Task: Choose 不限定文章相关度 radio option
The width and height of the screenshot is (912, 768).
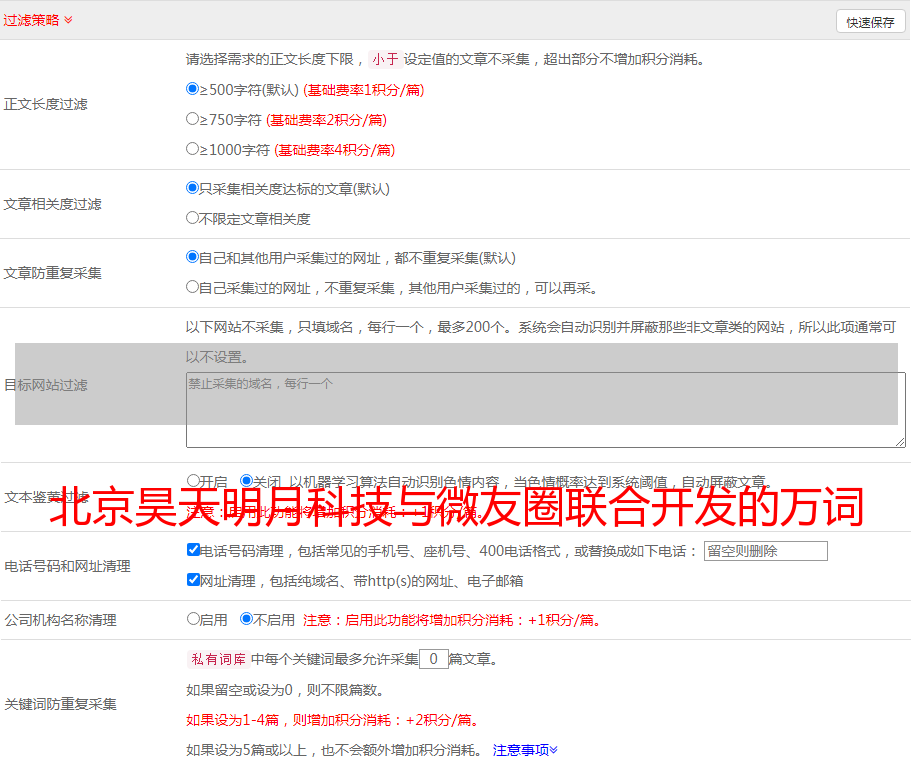Action: coord(193,218)
